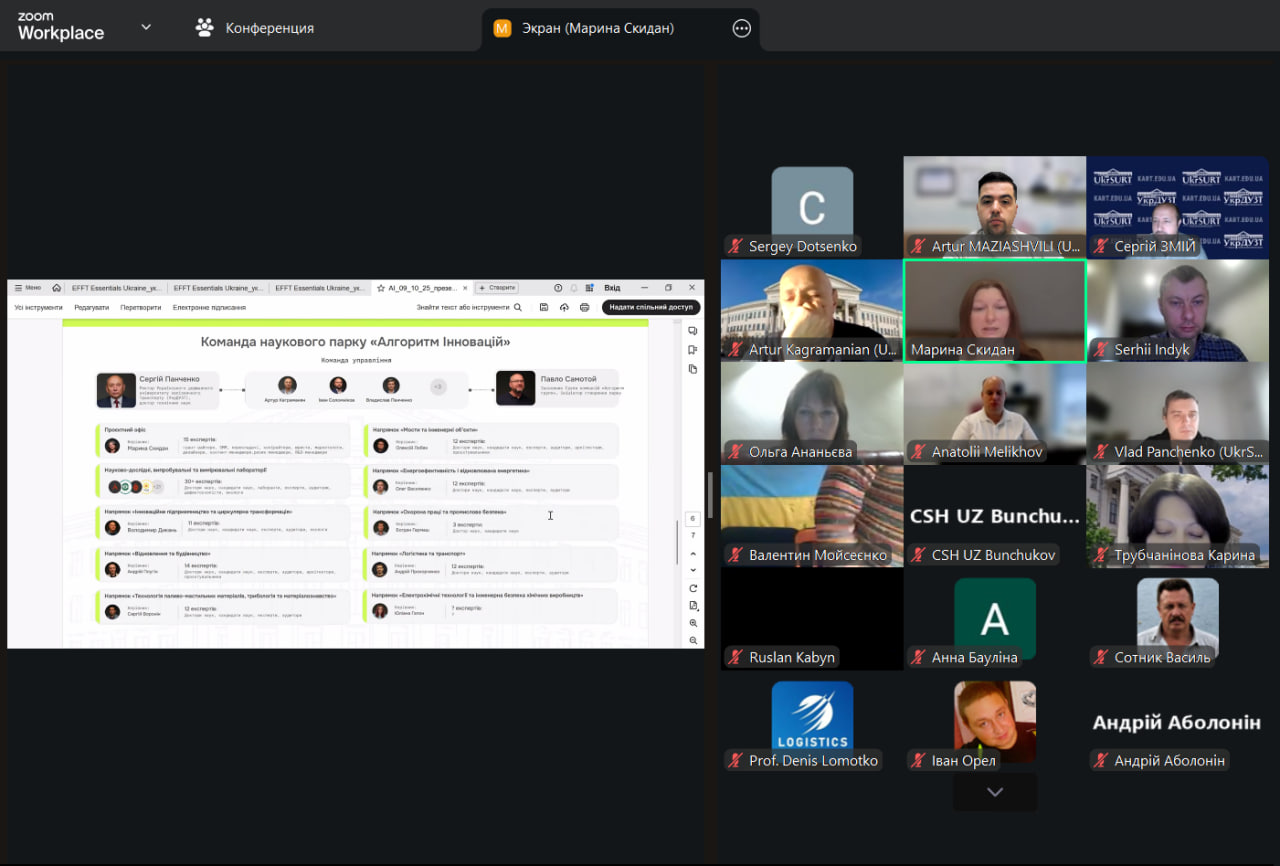Click muted microphone icon for Sergey Dotsenko
Image resolution: width=1280 pixels, height=866 pixels.
[736, 246]
